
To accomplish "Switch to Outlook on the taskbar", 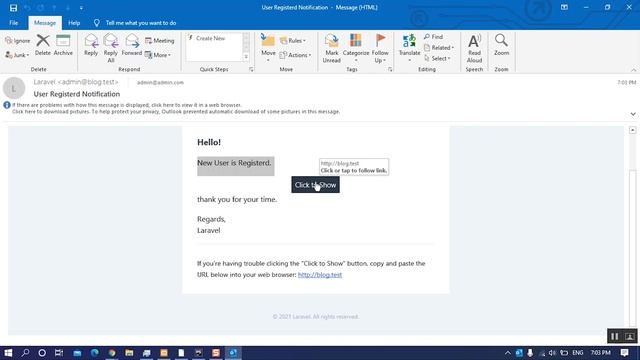I will coord(233,353).
